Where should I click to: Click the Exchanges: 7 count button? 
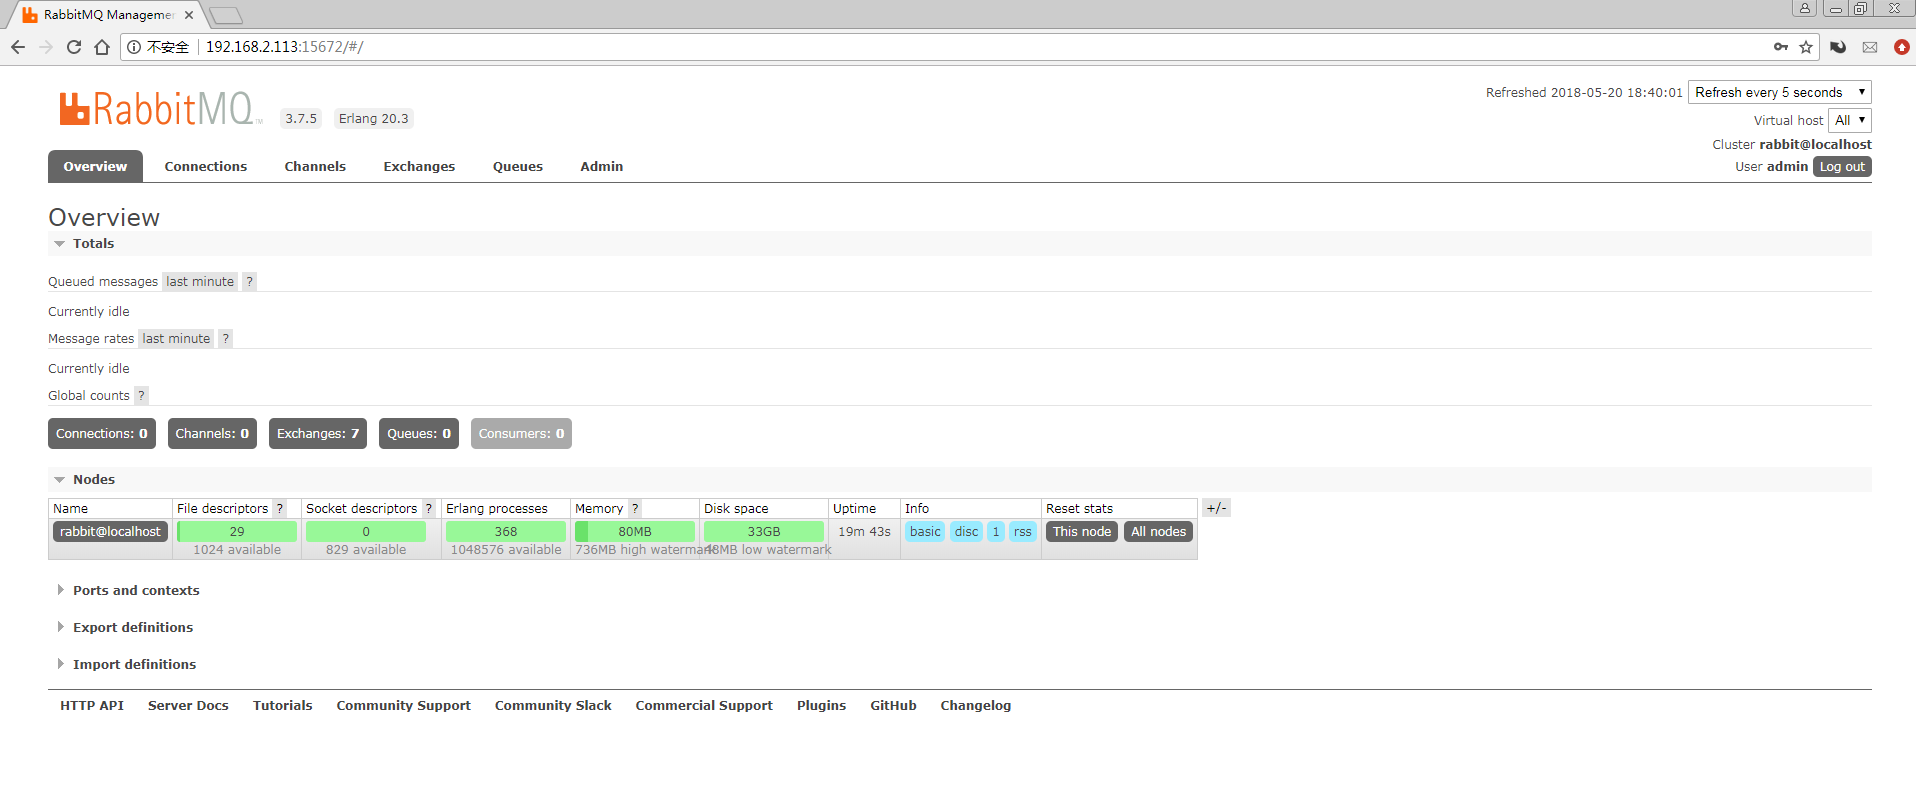(x=318, y=434)
